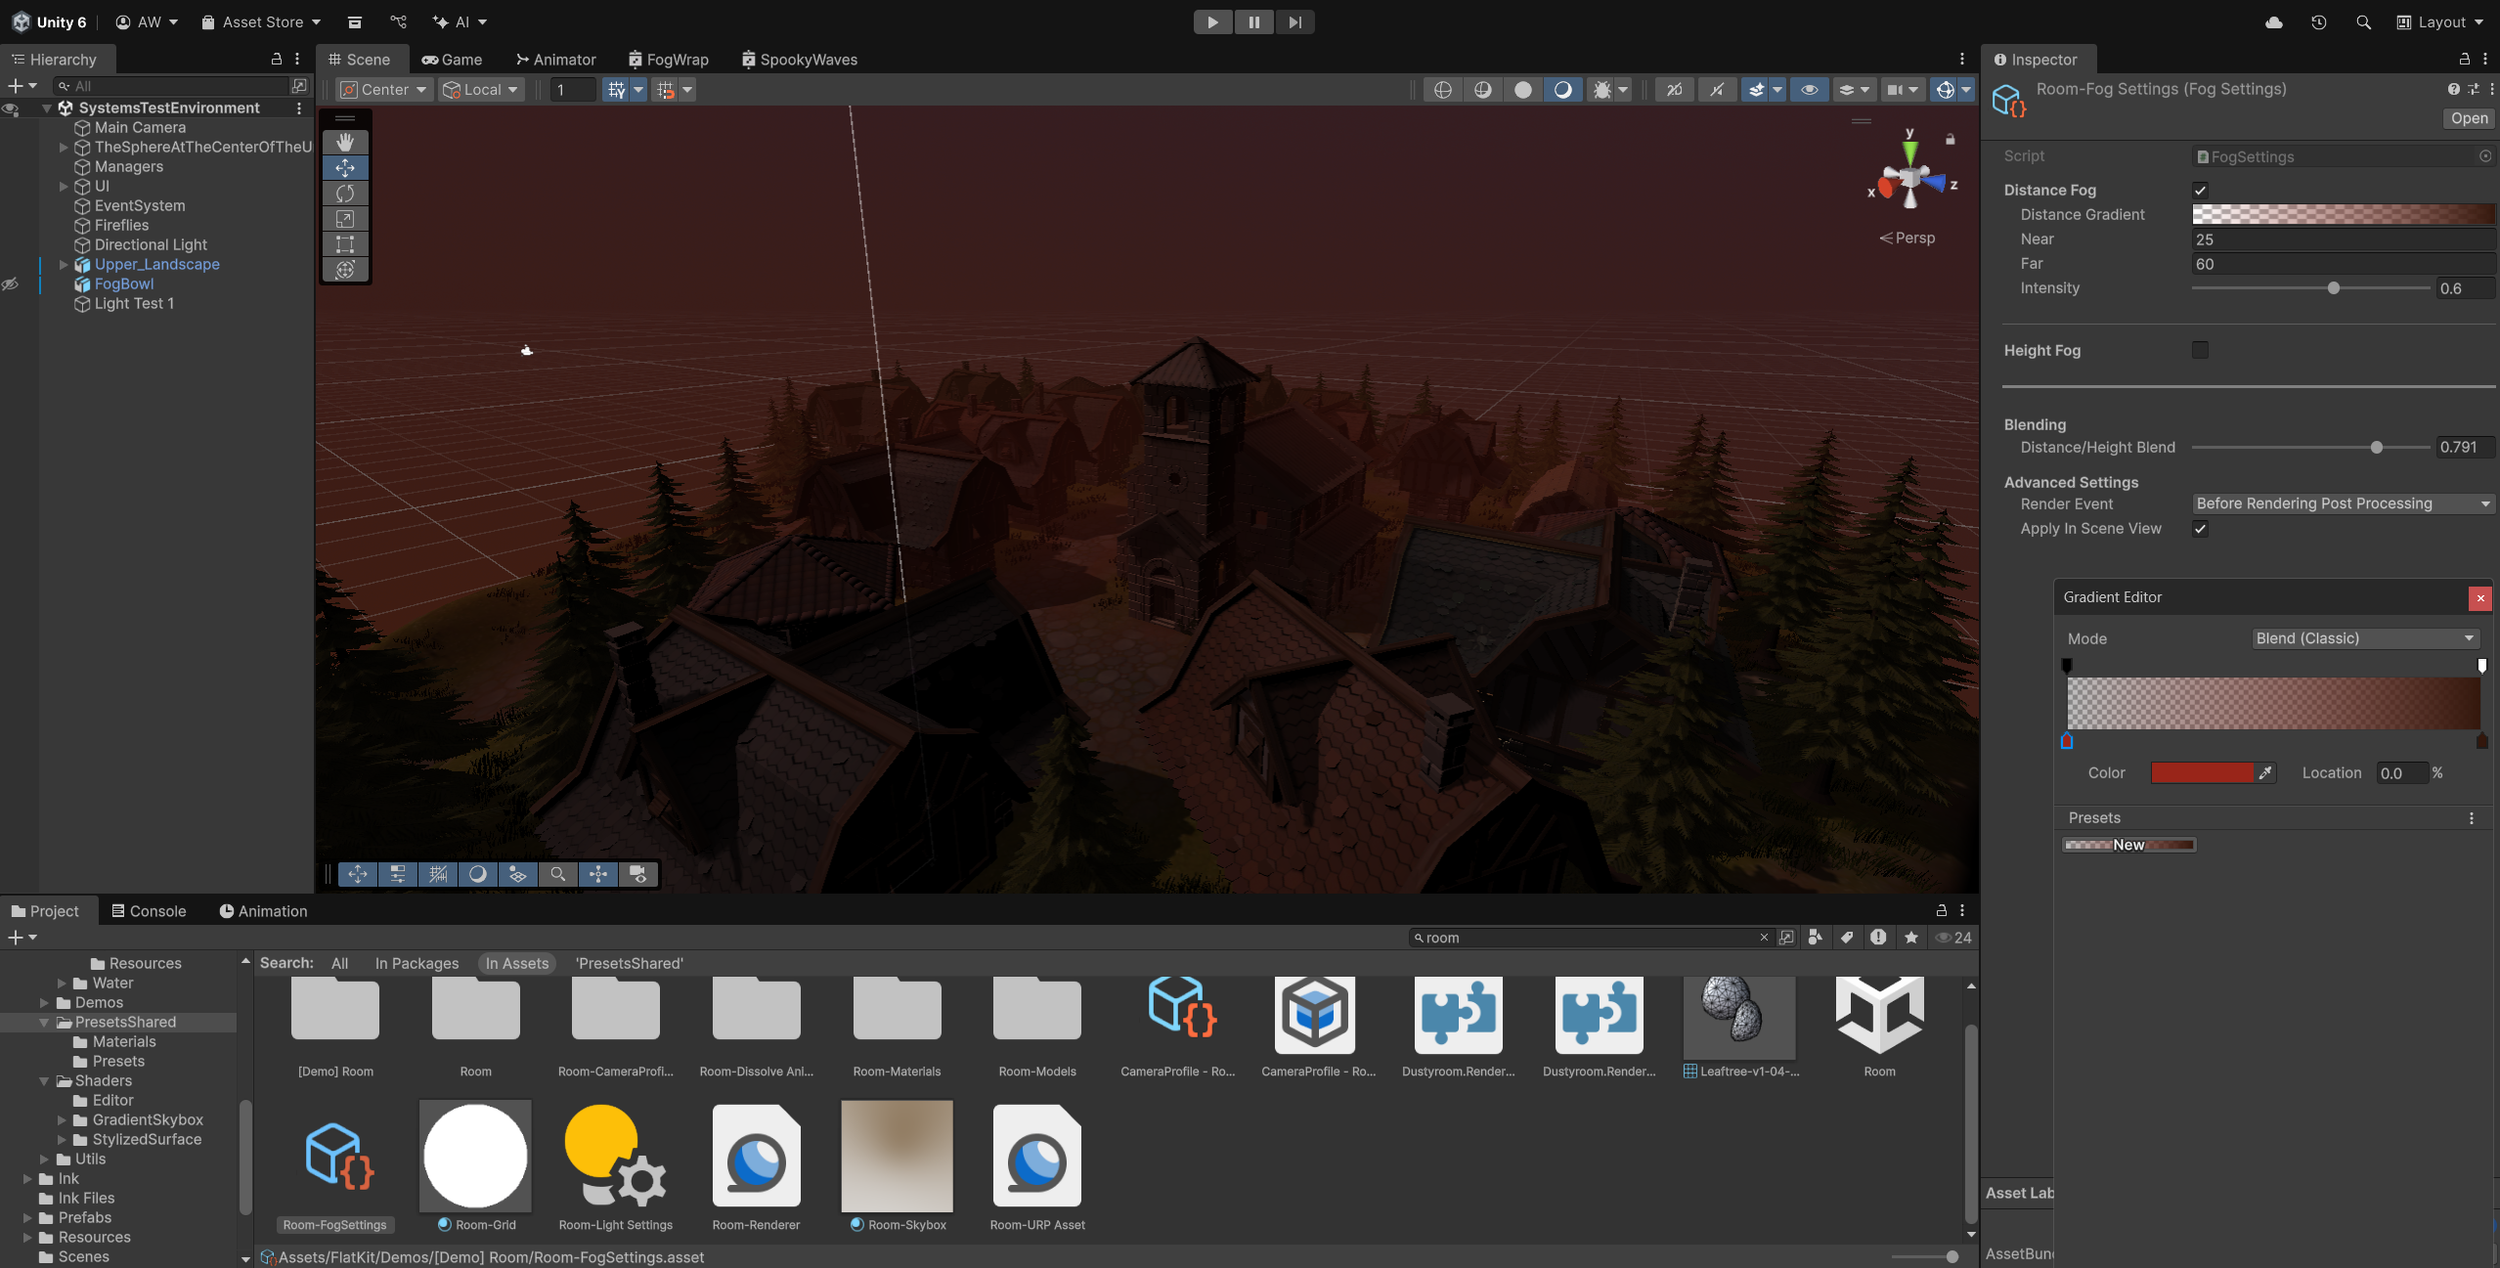Screen dimensions: 2500x1268
Task: Click the Play button
Action: click(x=1212, y=22)
